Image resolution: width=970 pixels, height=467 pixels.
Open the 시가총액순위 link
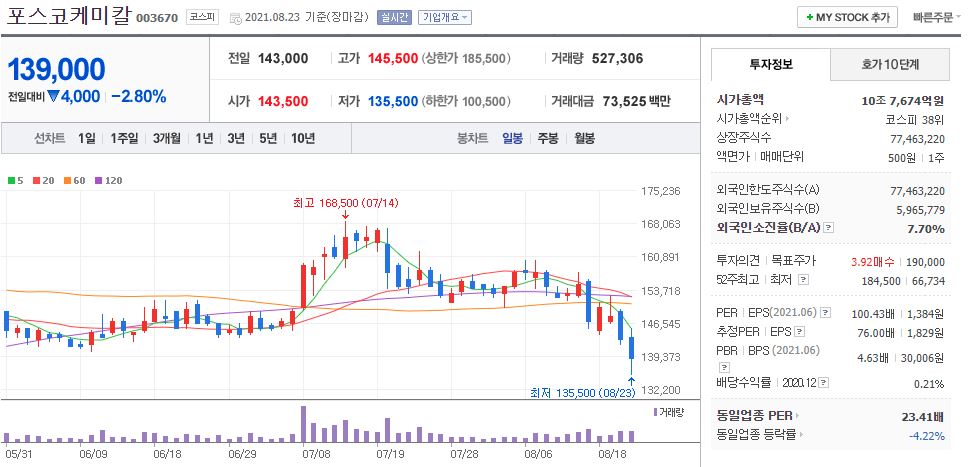click(753, 119)
